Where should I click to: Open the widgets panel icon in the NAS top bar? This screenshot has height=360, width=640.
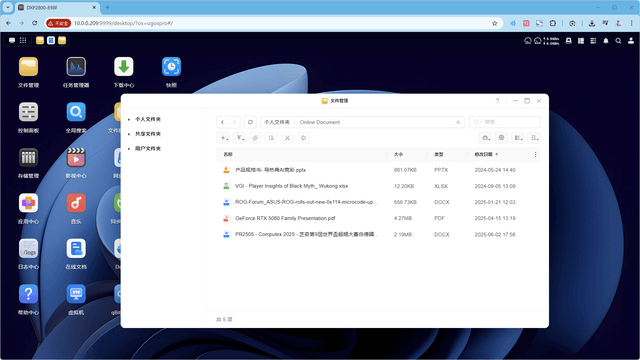(x=581, y=41)
